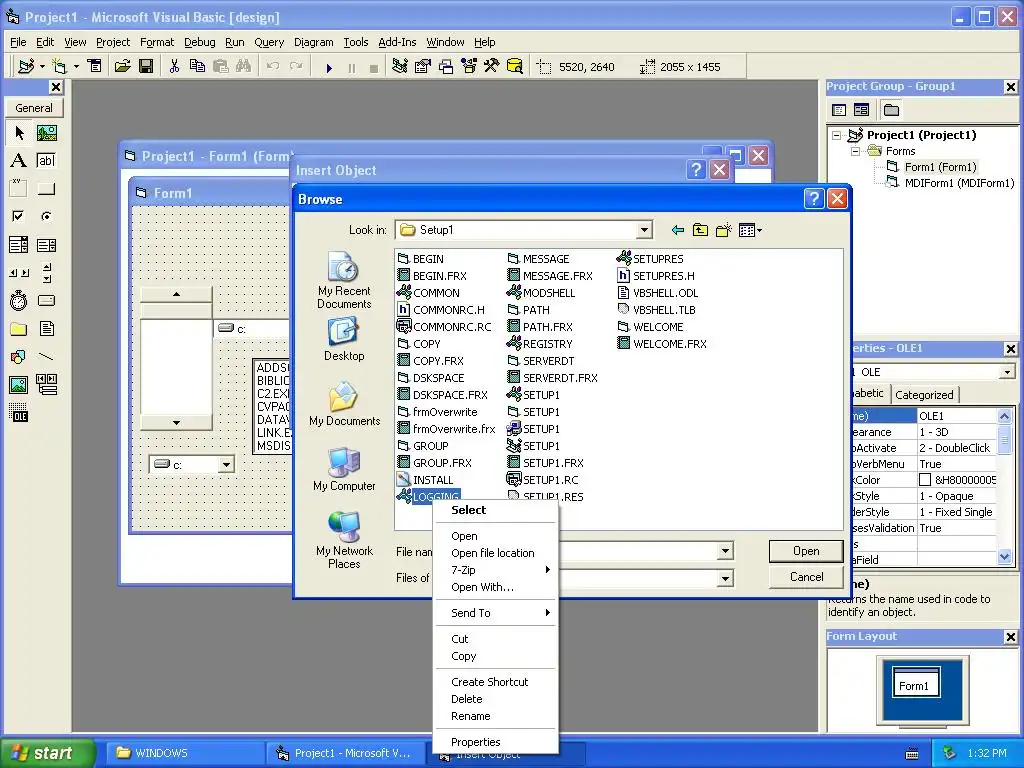Open the Diagram menu
The height and width of the screenshot is (768, 1024).
pos(313,42)
